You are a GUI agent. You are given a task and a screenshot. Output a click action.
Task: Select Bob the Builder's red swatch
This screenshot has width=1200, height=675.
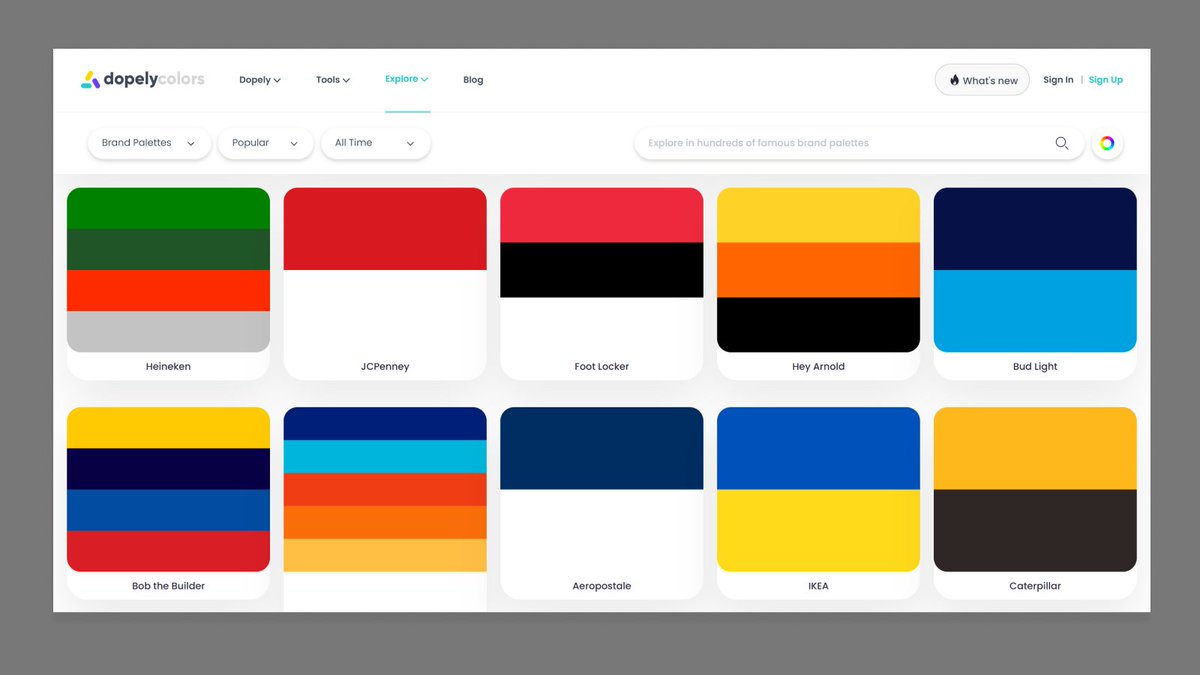click(168, 551)
